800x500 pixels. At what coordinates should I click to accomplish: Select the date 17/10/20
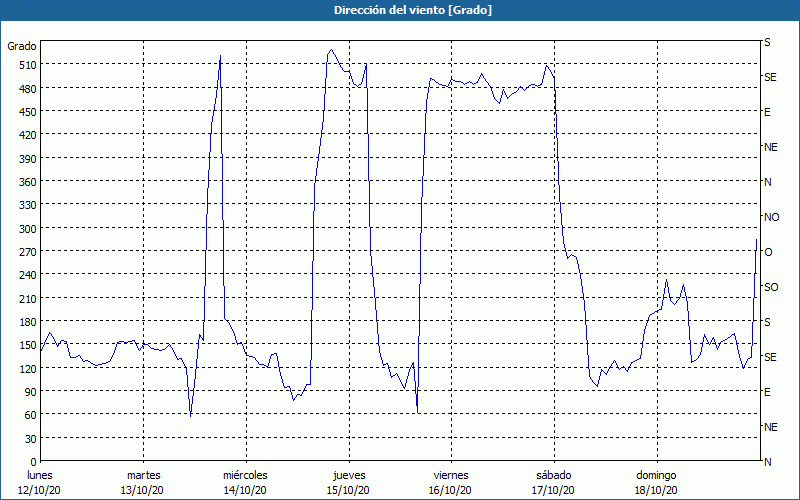[x=553, y=490]
